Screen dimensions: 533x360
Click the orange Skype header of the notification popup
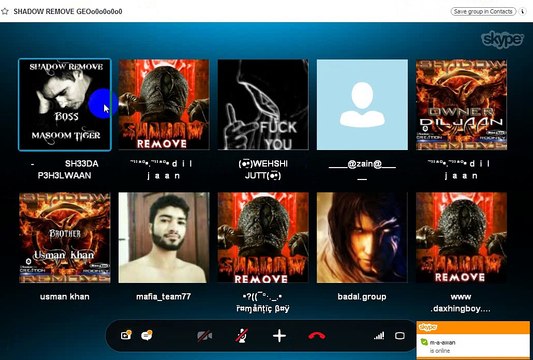473,328
